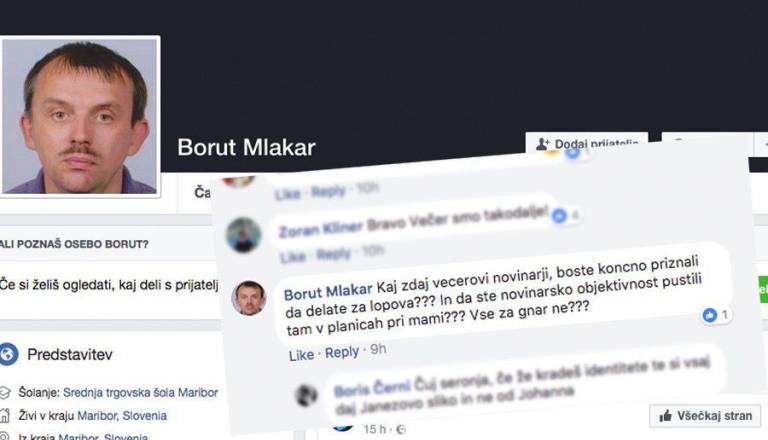Click the Všečkaj stran button
This screenshot has height=440, width=768.
pyautogui.click(x=705, y=416)
